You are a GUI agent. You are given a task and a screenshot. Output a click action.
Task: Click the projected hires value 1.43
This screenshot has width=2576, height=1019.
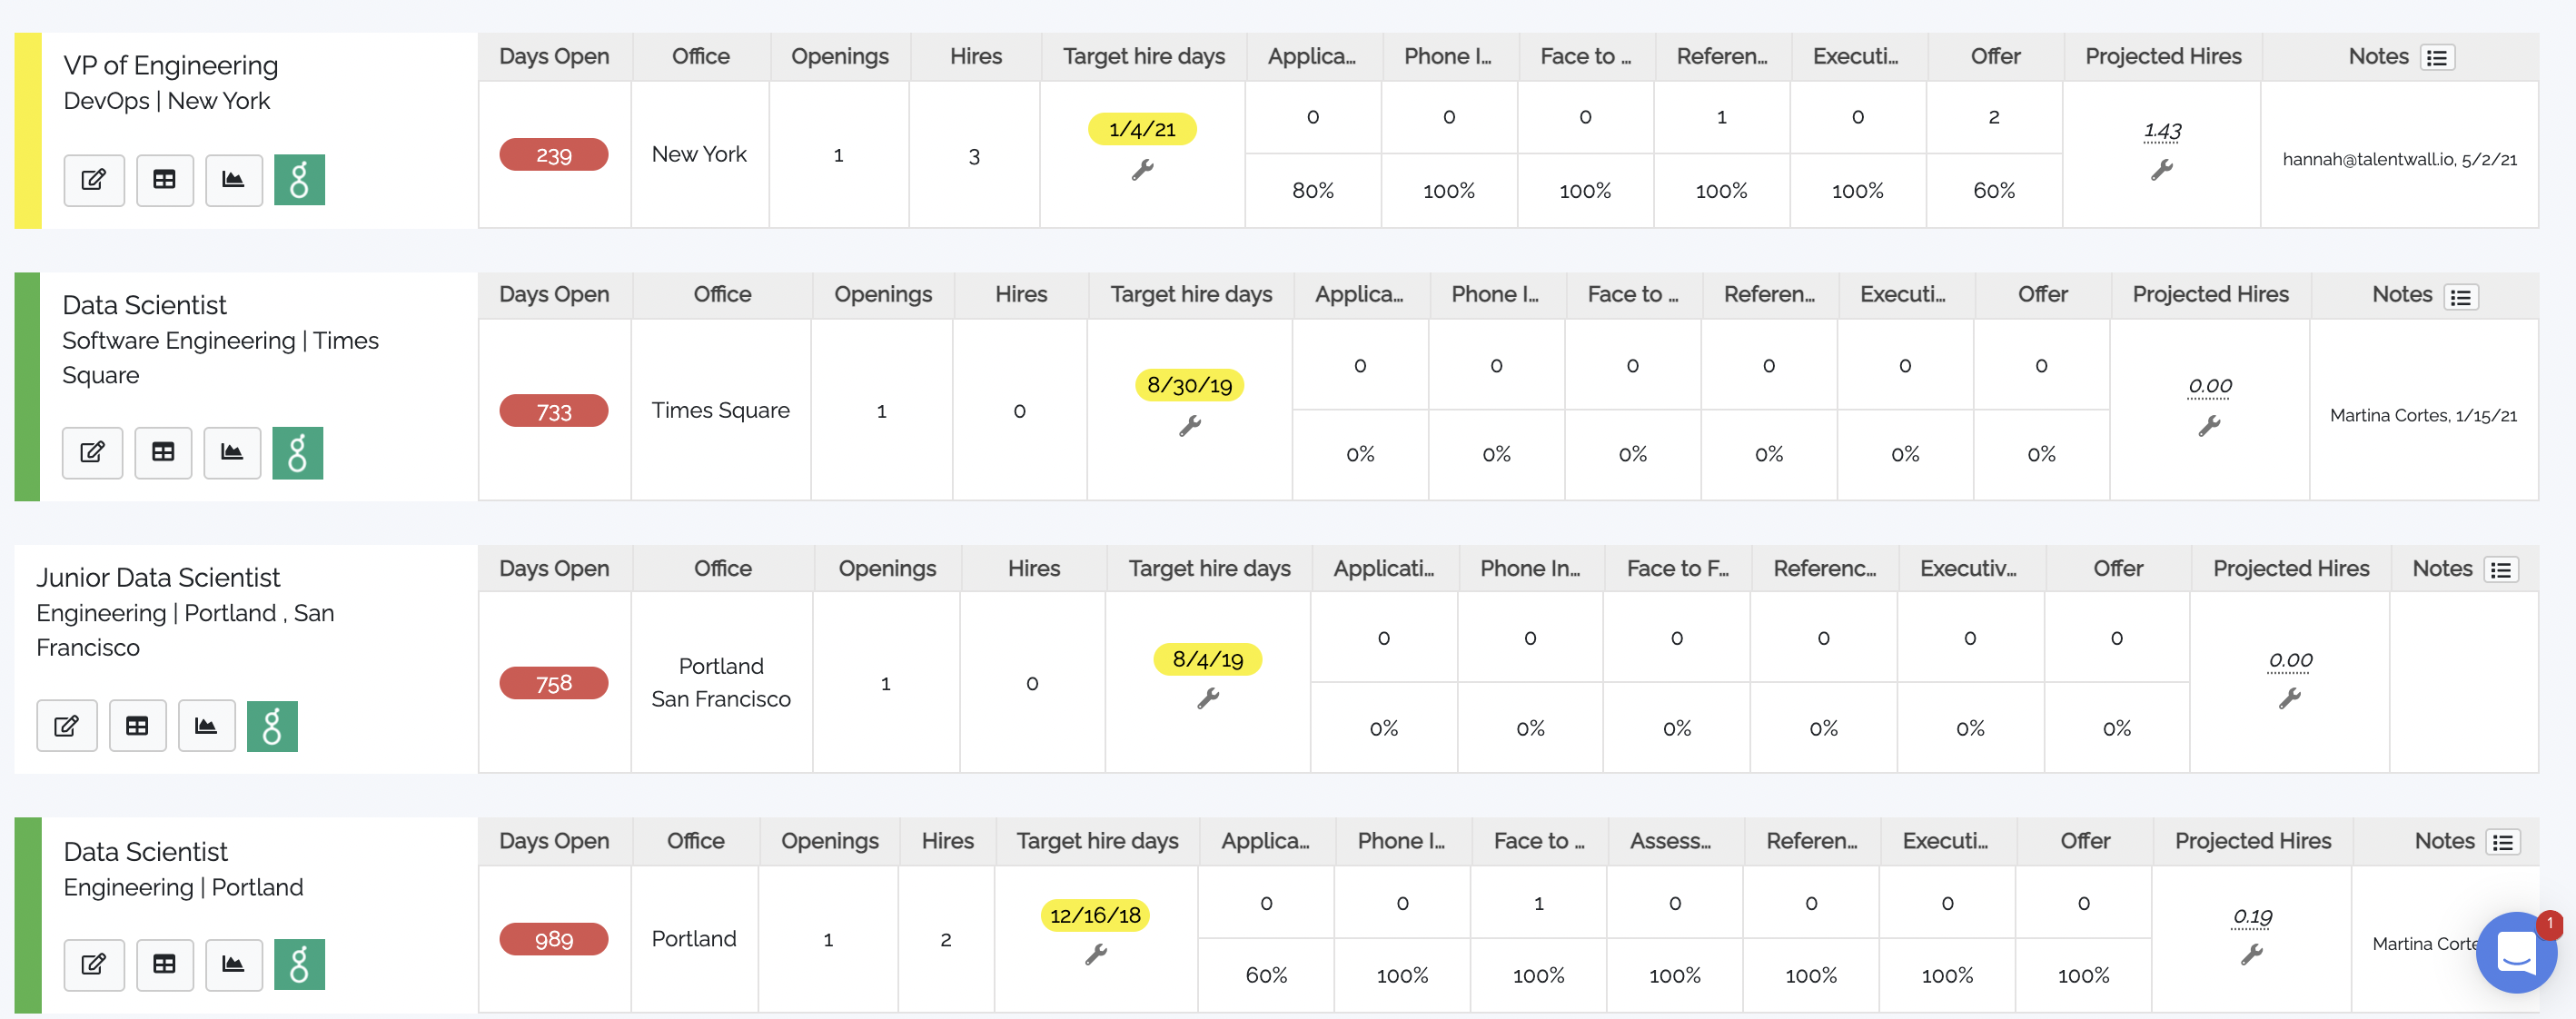click(2162, 131)
